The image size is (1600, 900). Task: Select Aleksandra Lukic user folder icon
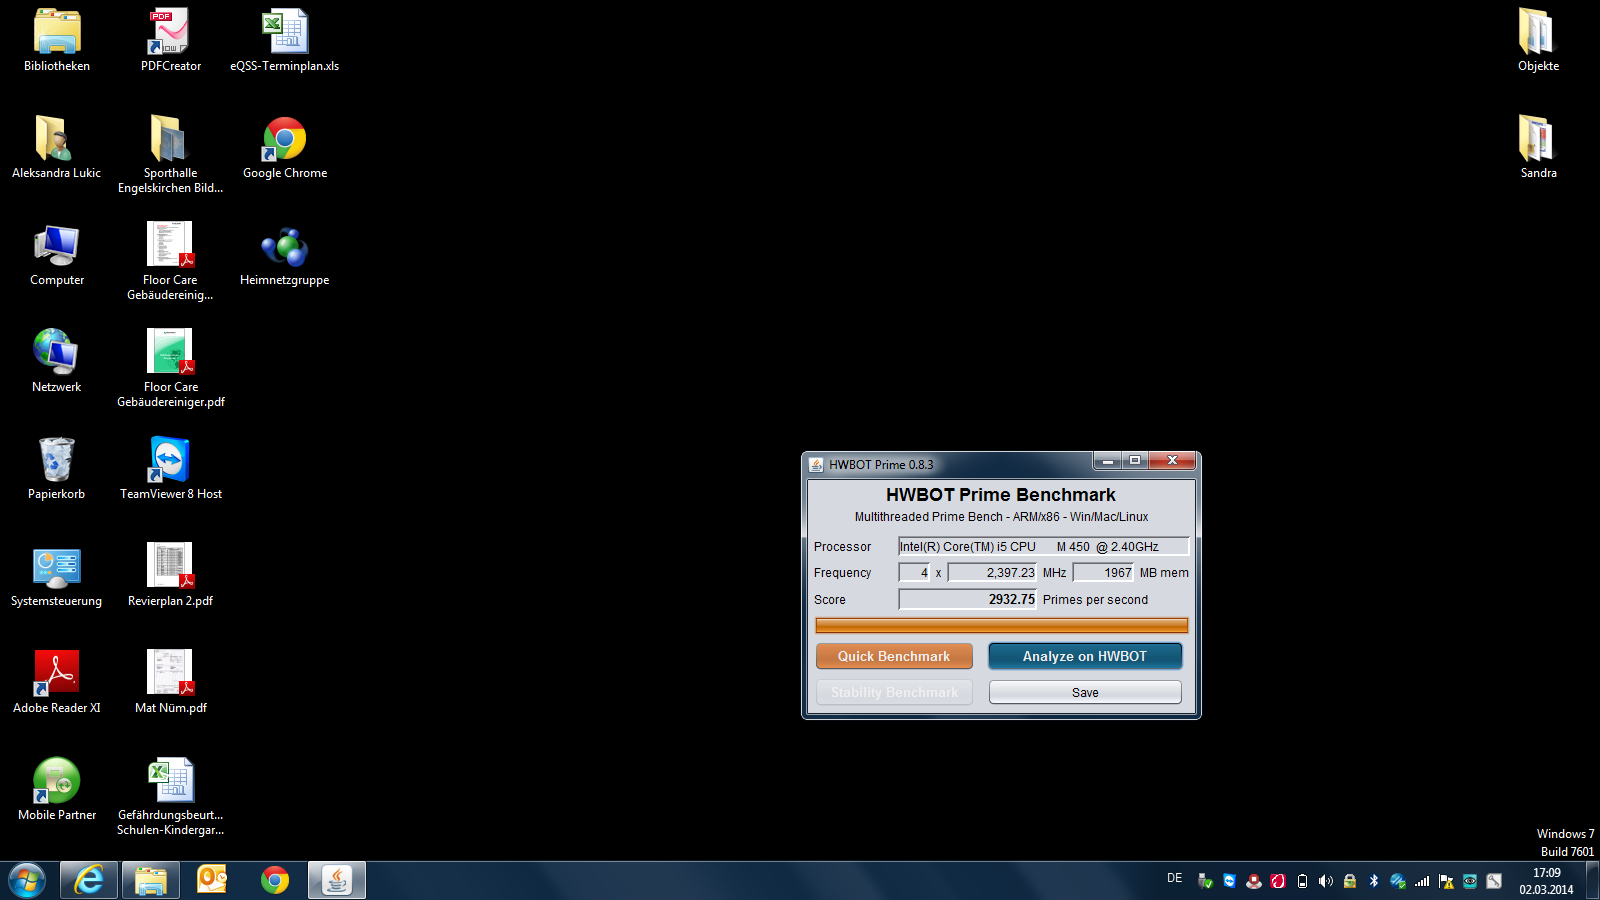(x=57, y=147)
